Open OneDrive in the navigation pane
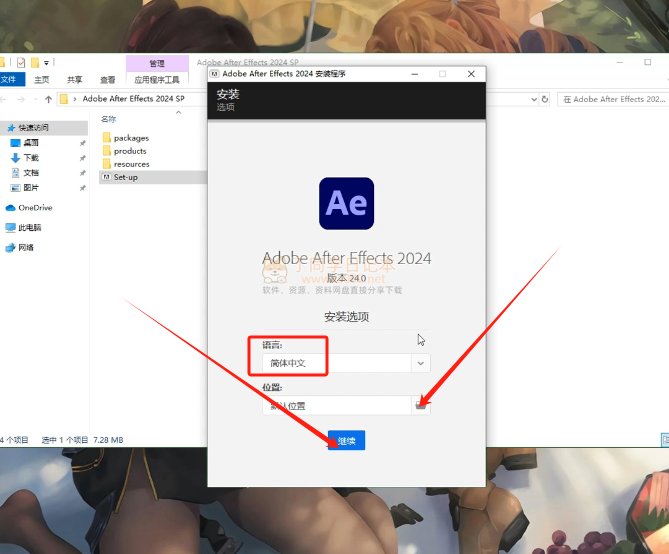Viewport: 669px width, 554px height. coord(29,208)
